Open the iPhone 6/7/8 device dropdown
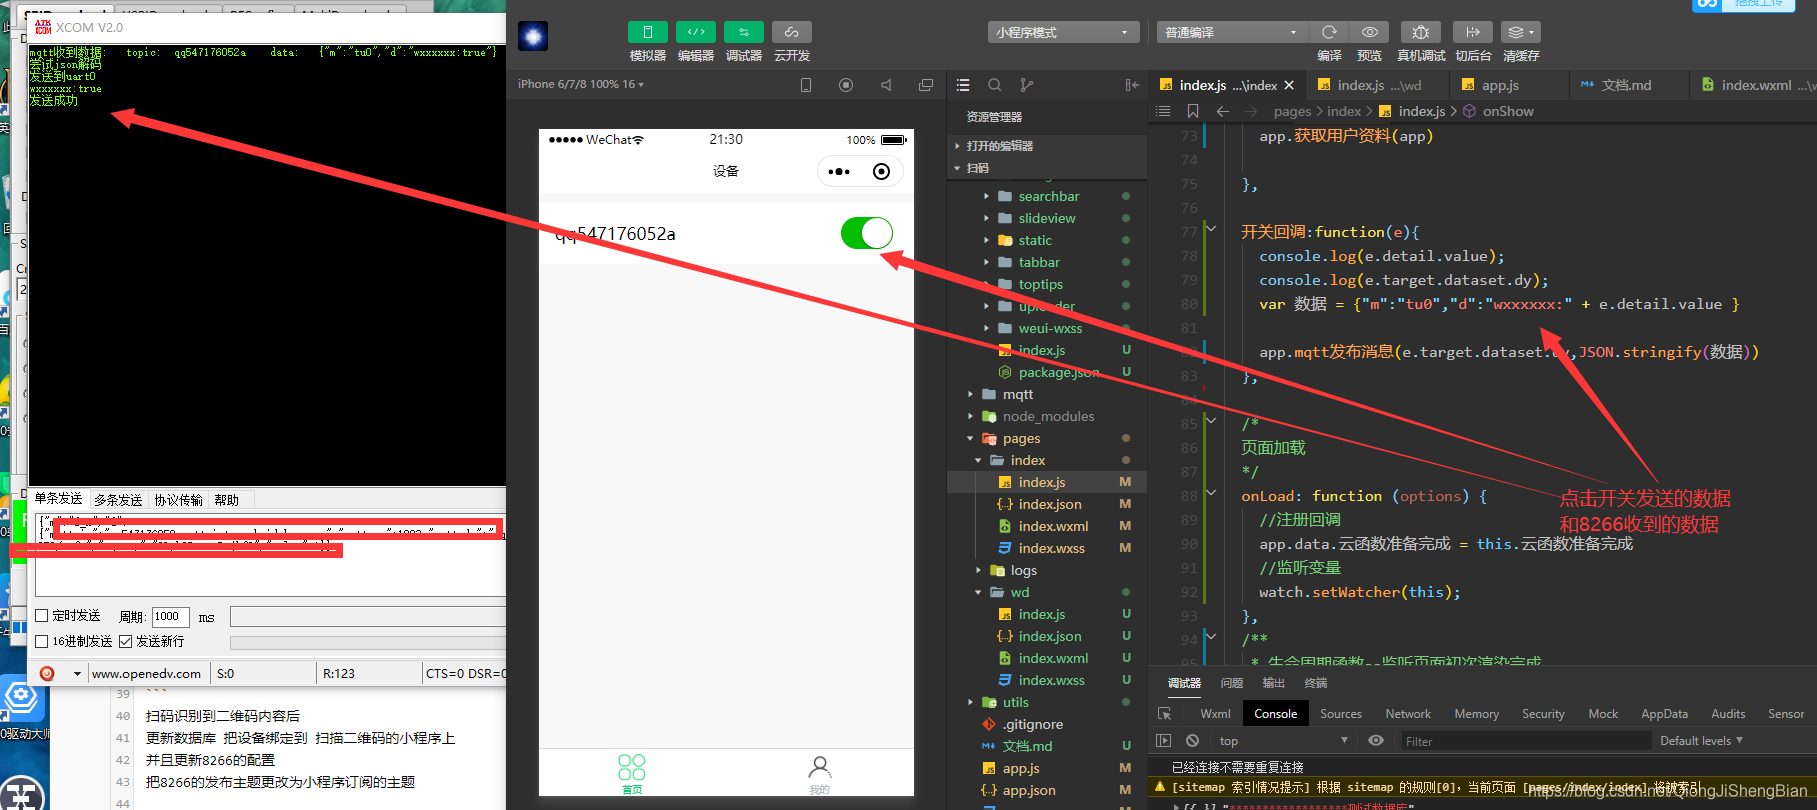Image resolution: width=1817 pixels, height=810 pixels. point(581,84)
